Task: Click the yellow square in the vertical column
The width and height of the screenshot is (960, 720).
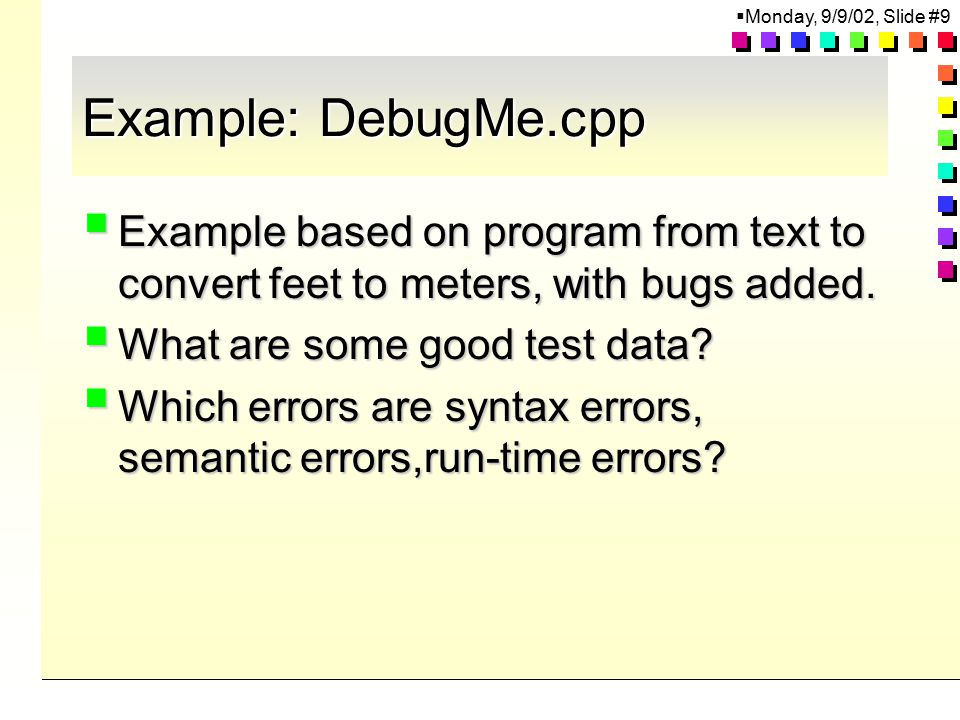Action: tap(947, 107)
